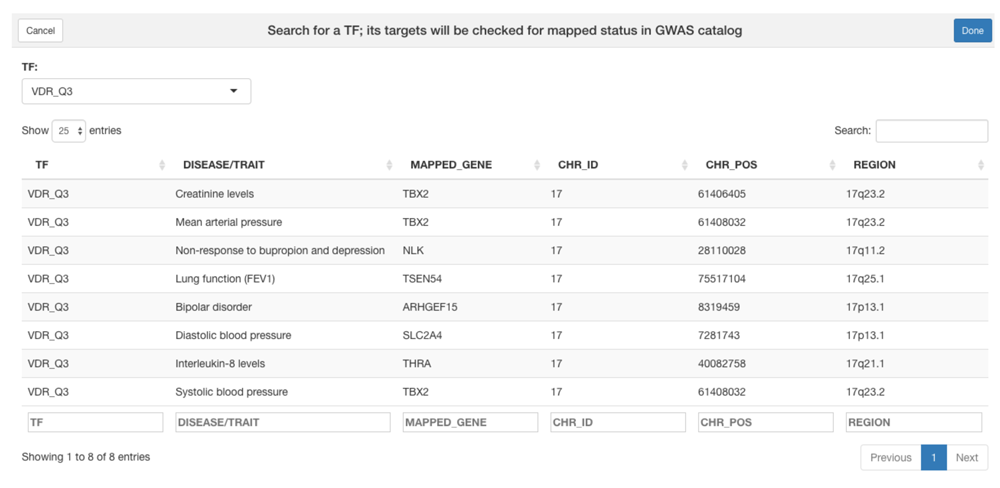Open the VDR_Q3 TF dropdown
The image size is (1000, 488).
tap(136, 91)
